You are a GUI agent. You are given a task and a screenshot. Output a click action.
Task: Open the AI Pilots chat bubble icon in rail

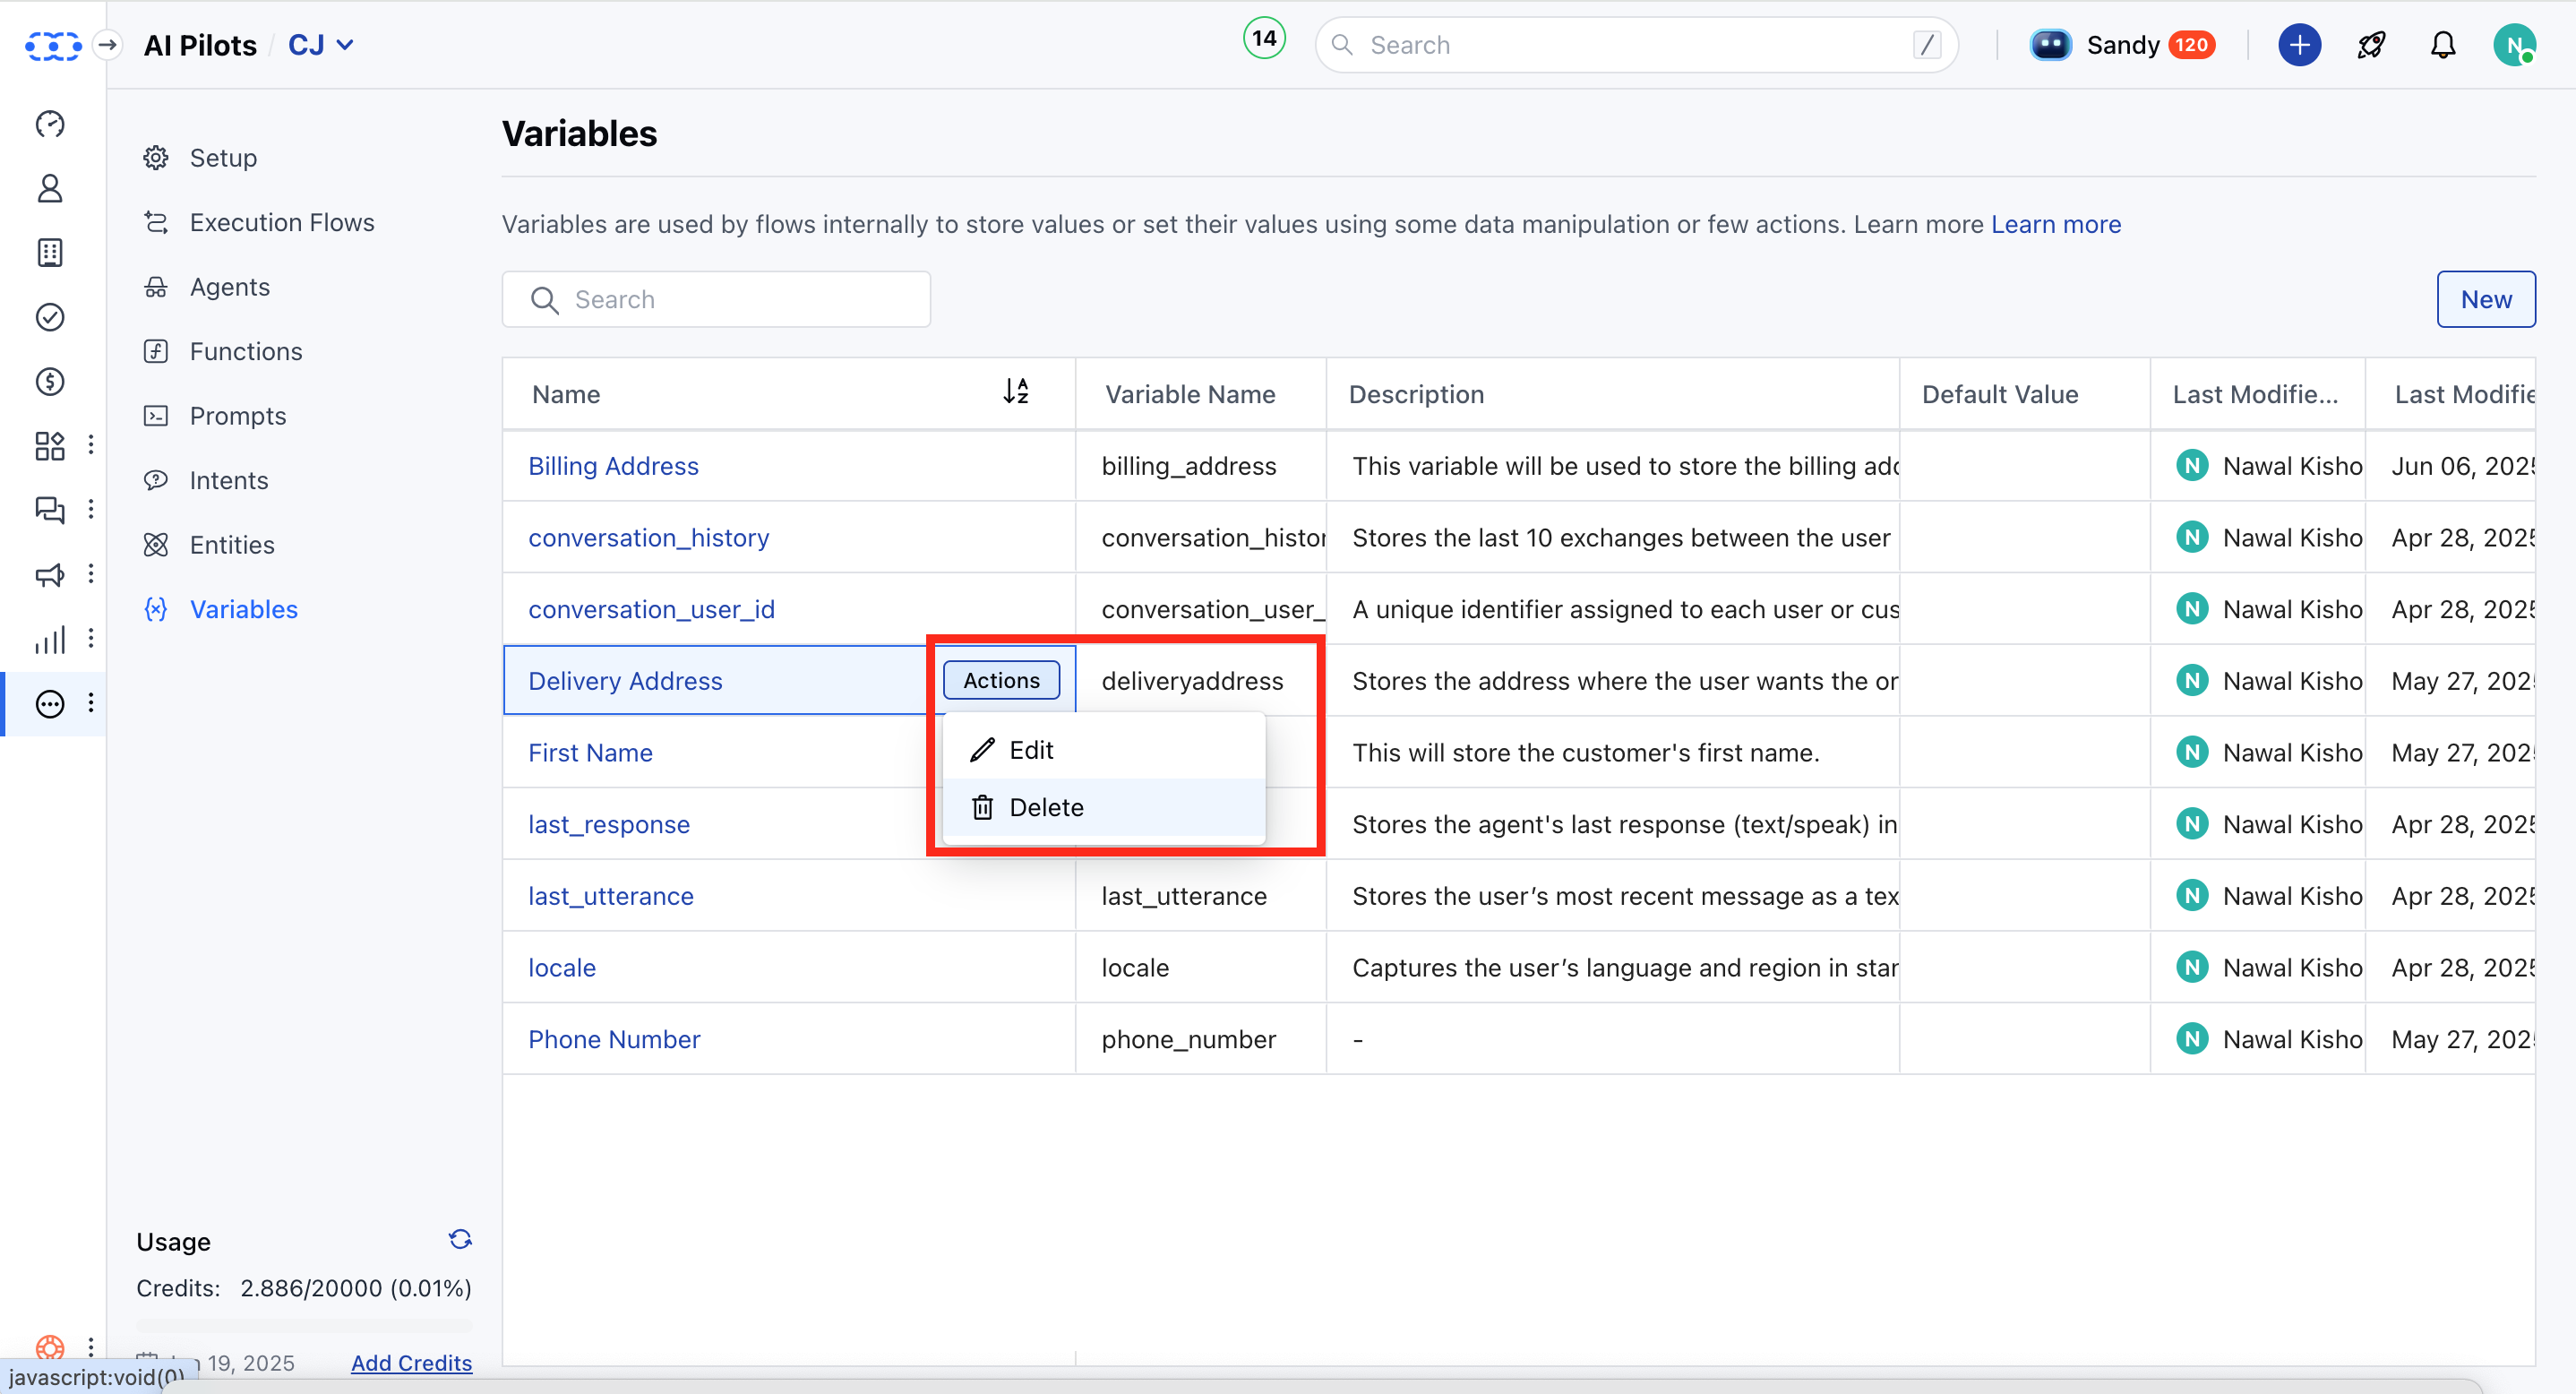click(x=50, y=704)
